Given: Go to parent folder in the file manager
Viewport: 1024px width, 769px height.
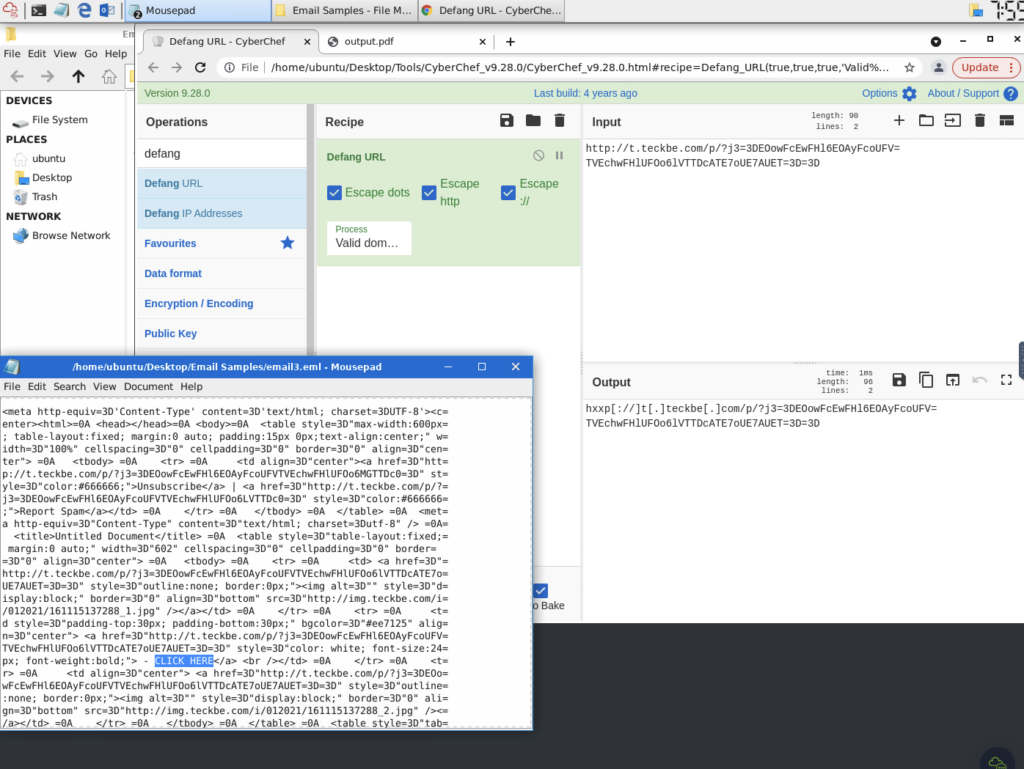Looking at the screenshot, I should tap(78, 76).
